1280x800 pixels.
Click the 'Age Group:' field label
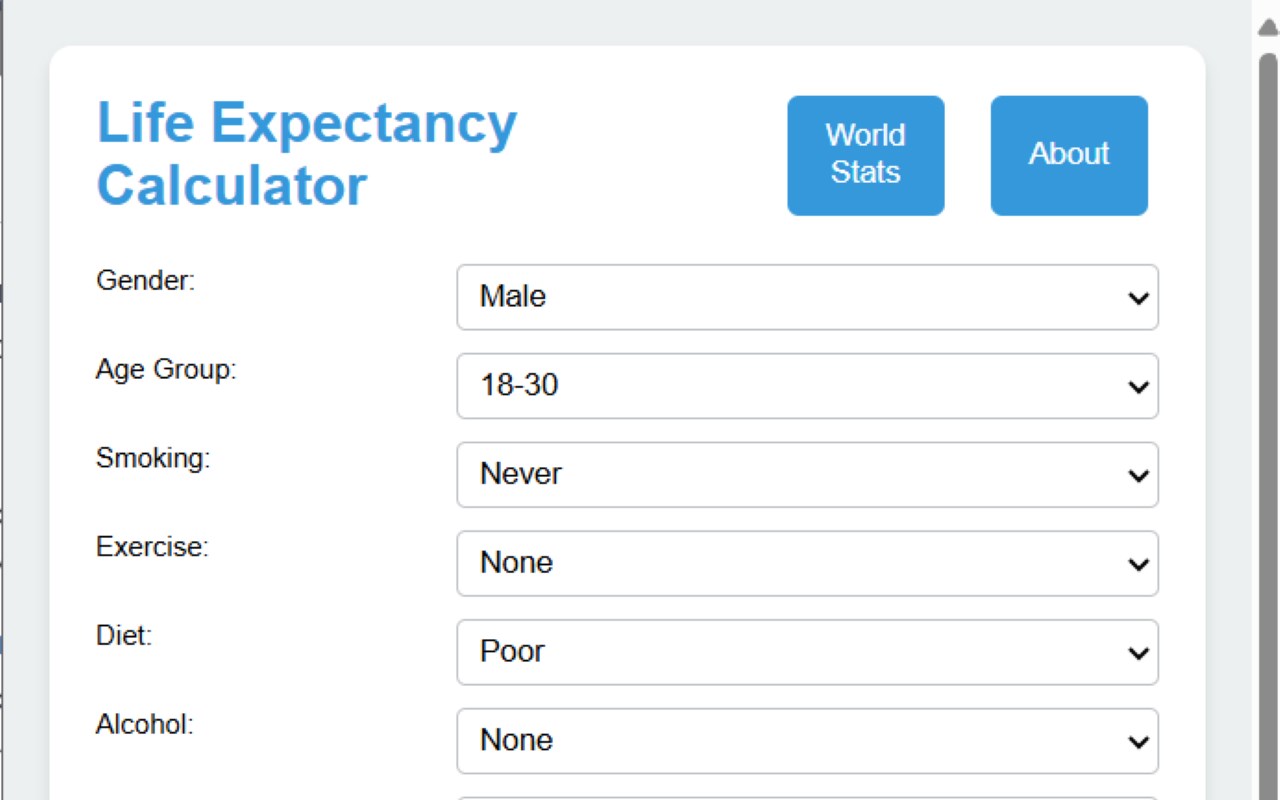(x=166, y=370)
